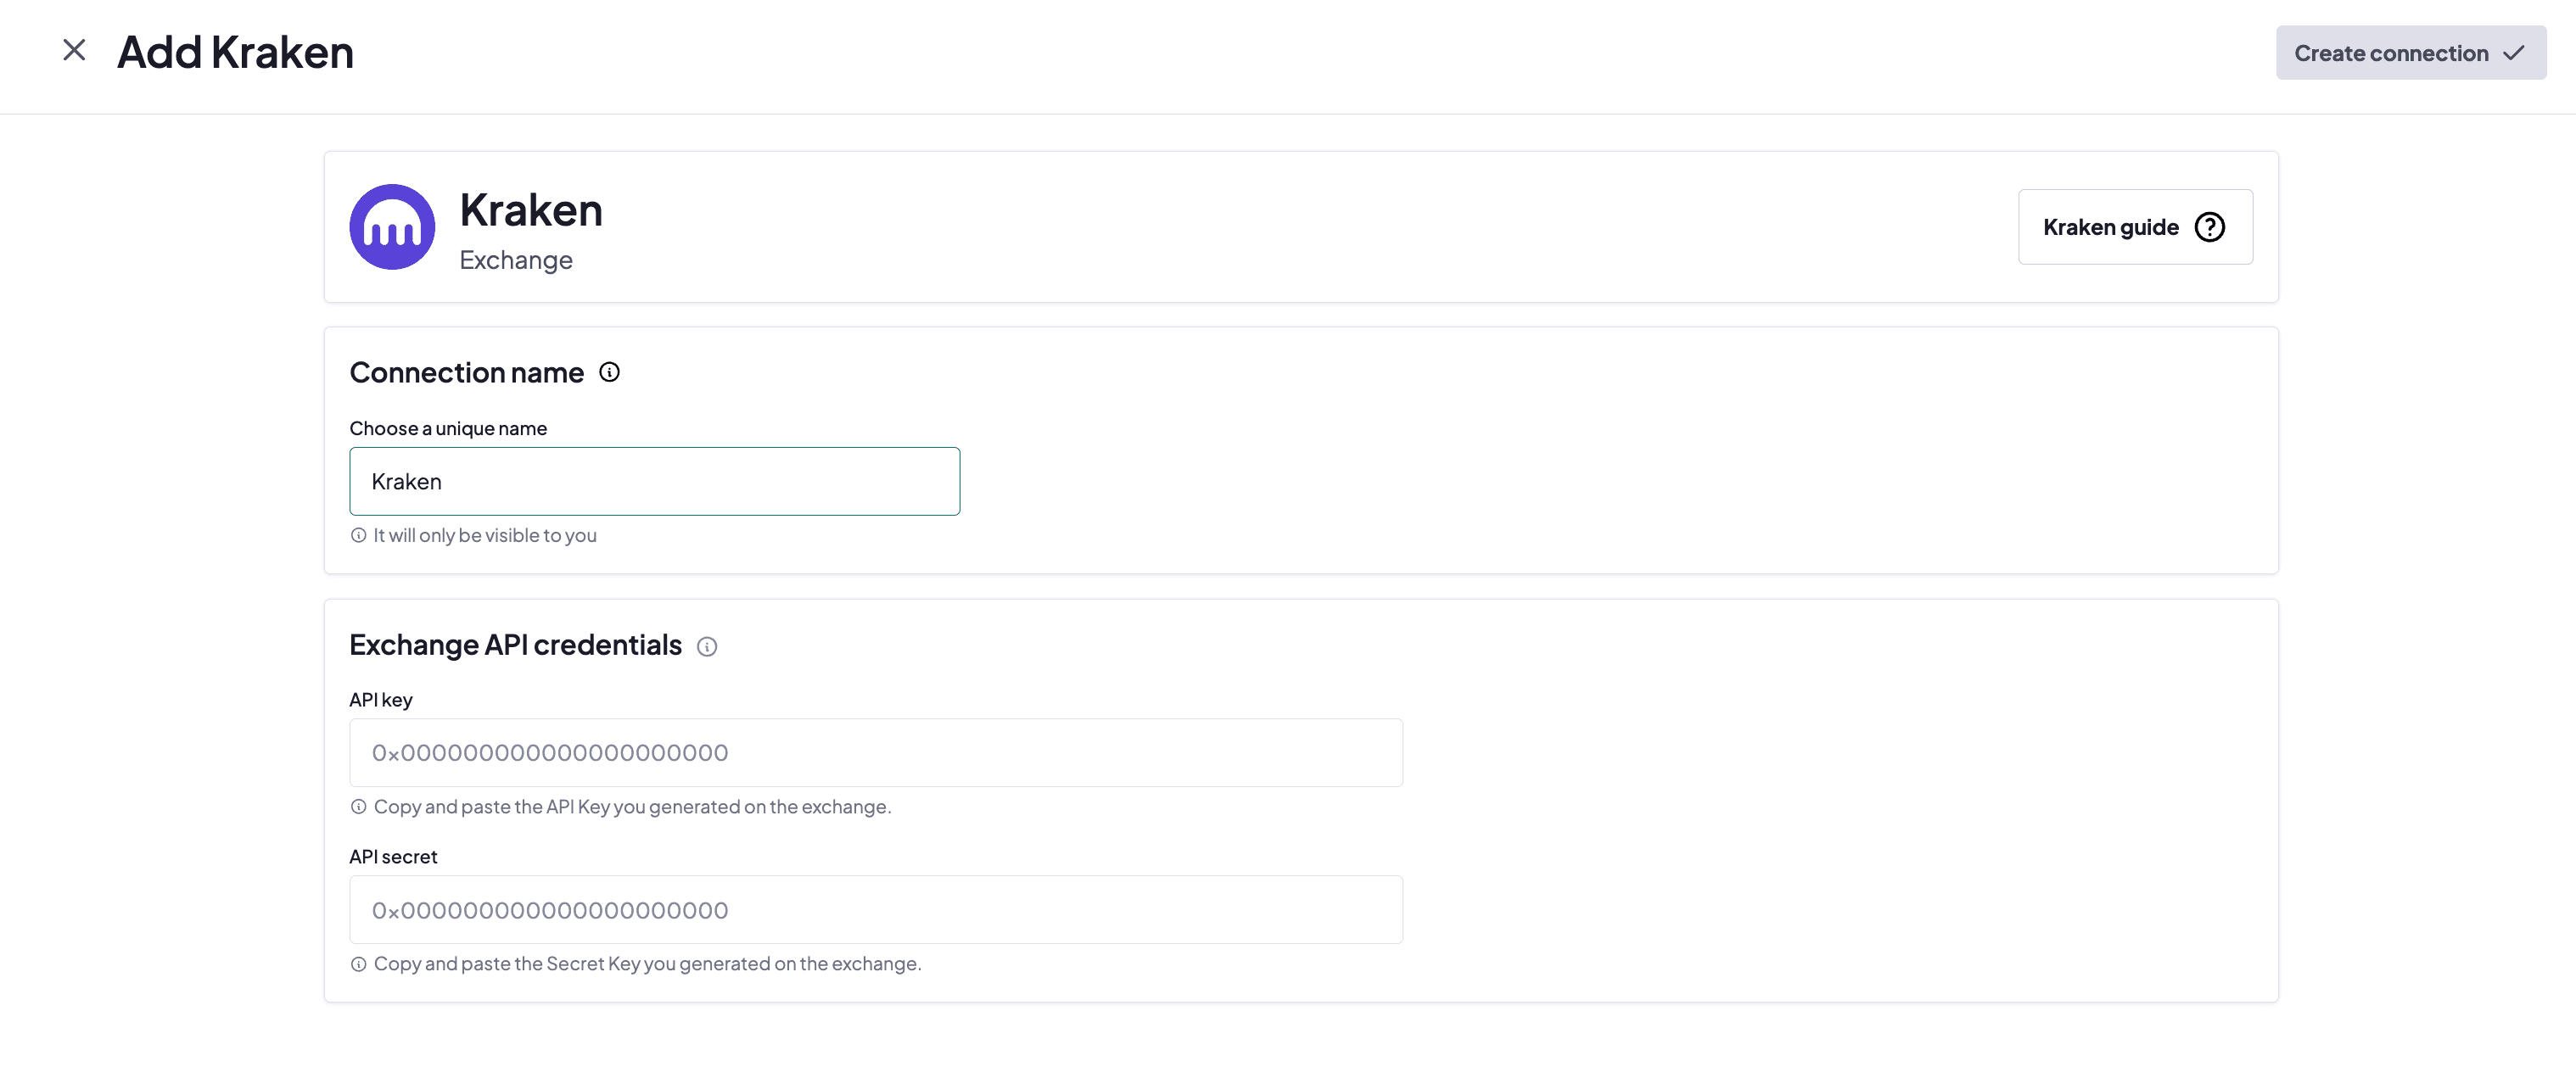Click into the API key field
2576x1067 pixels.
(x=875, y=752)
